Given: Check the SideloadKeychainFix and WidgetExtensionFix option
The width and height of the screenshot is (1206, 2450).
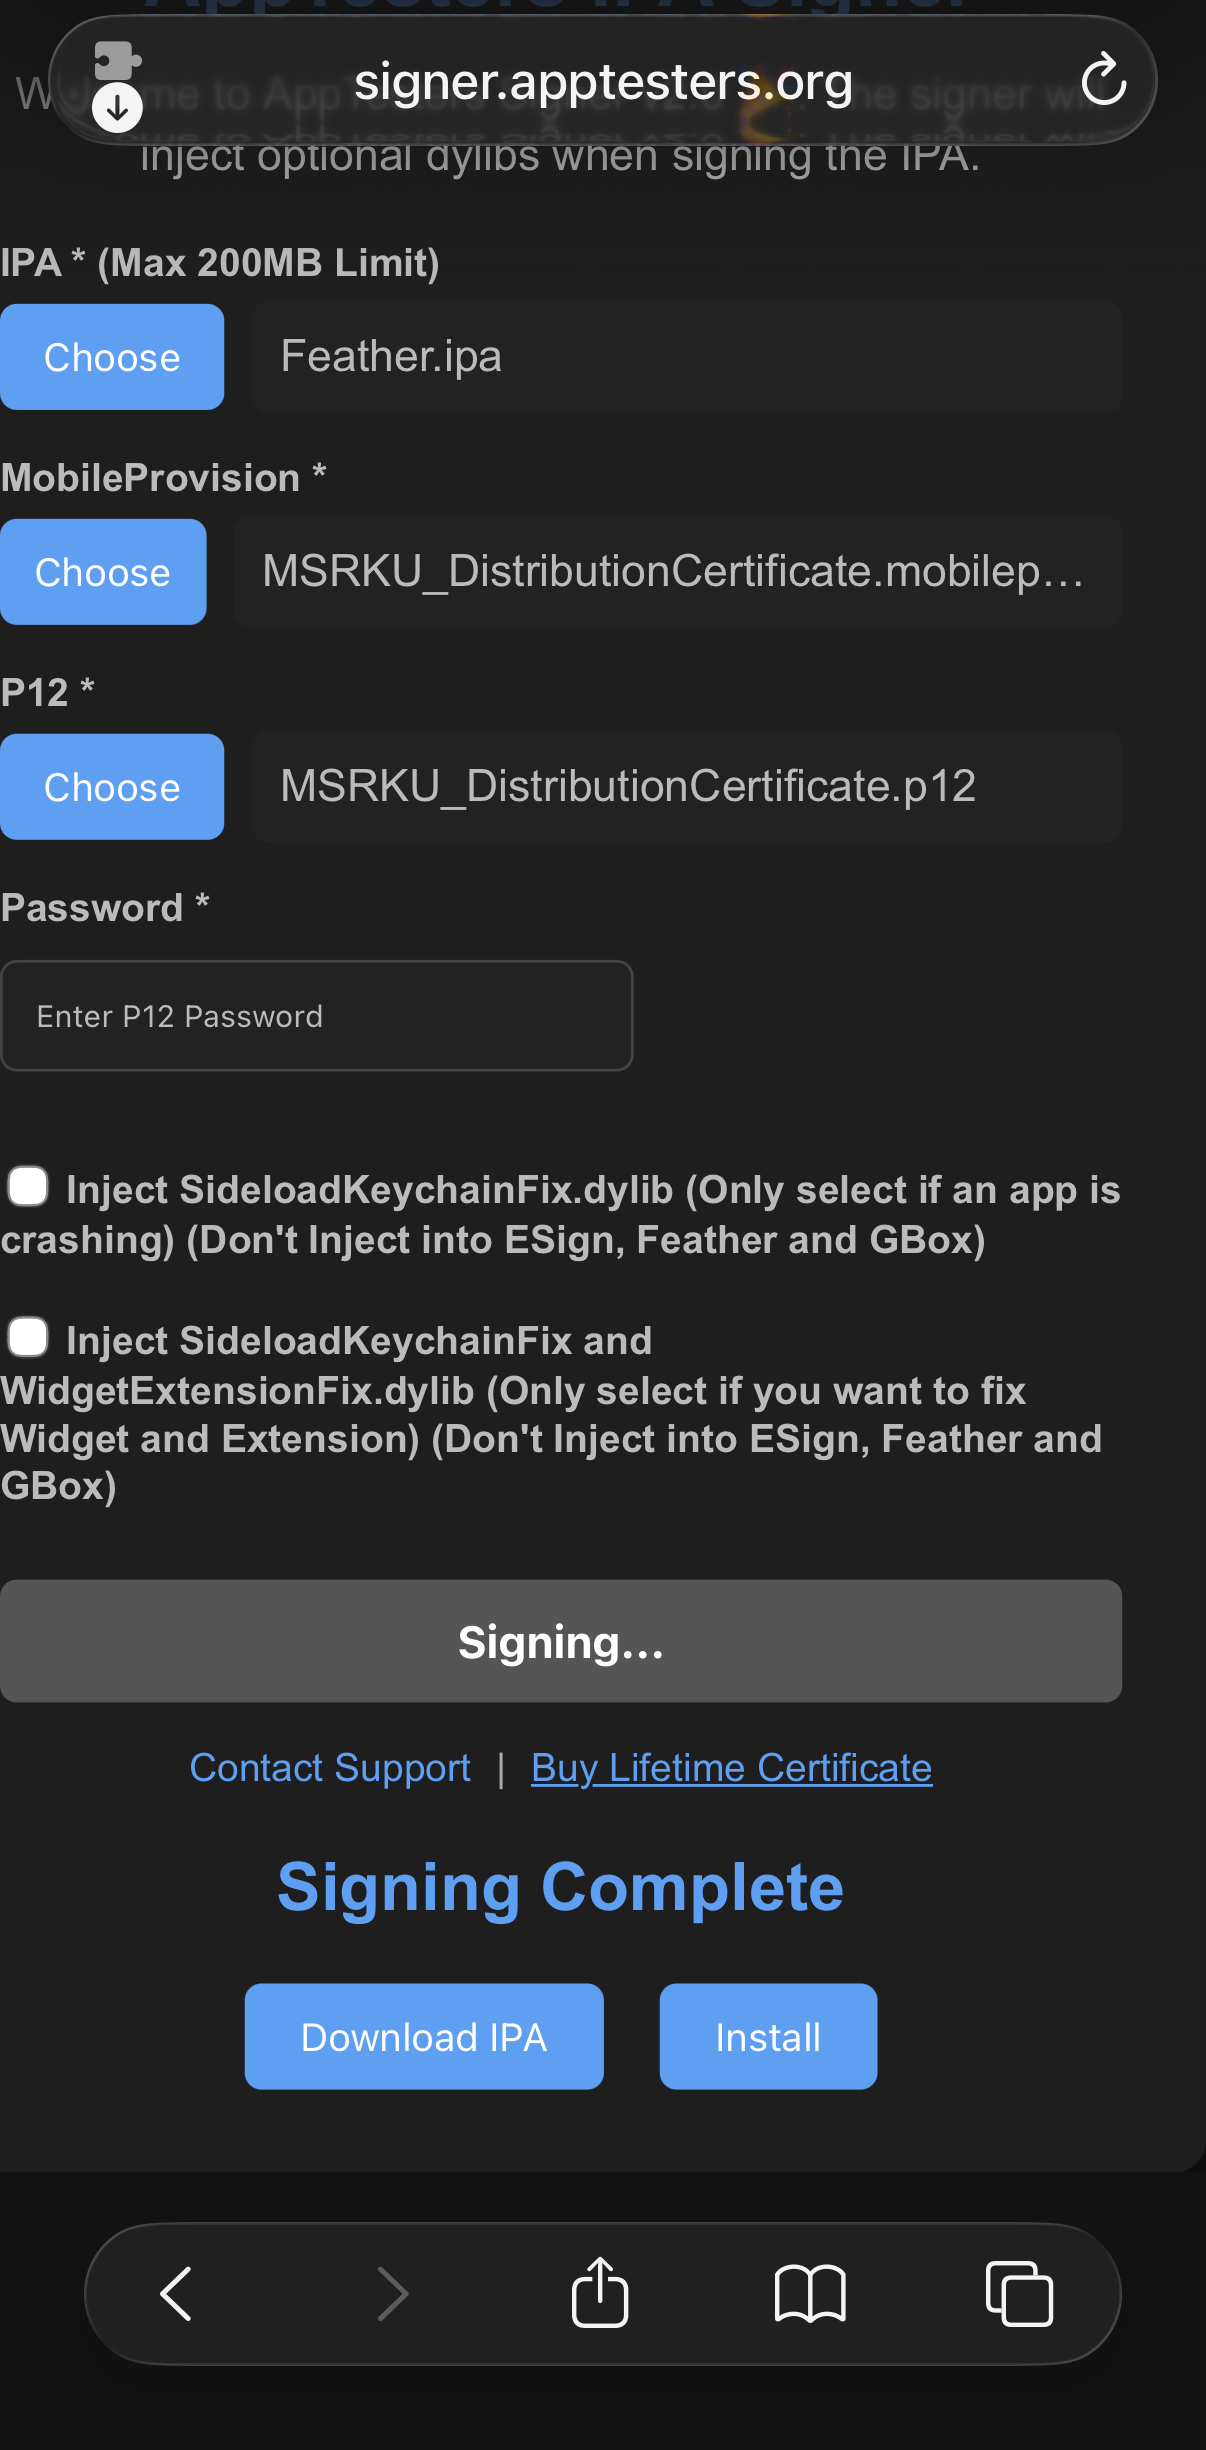Looking at the screenshot, I should 28,1337.
